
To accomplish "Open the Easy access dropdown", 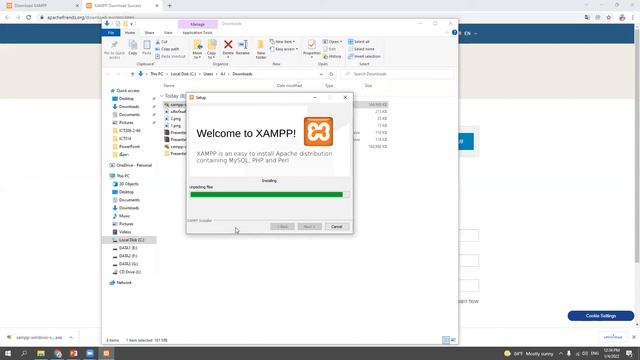I will 284,49.
